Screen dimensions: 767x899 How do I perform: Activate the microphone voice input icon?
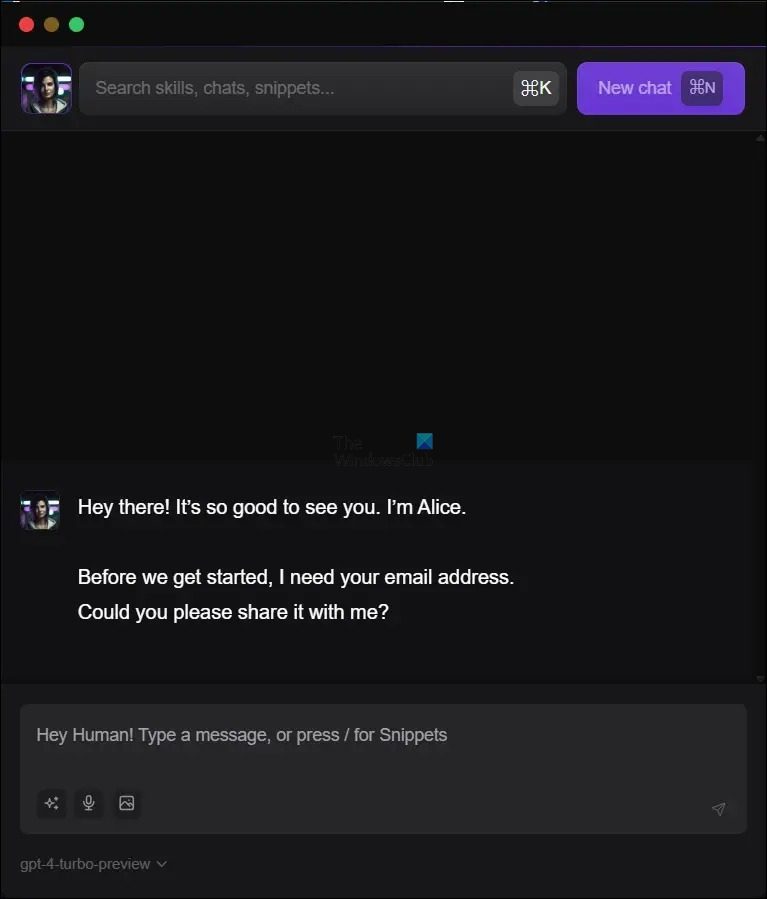[x=89, y=803]
